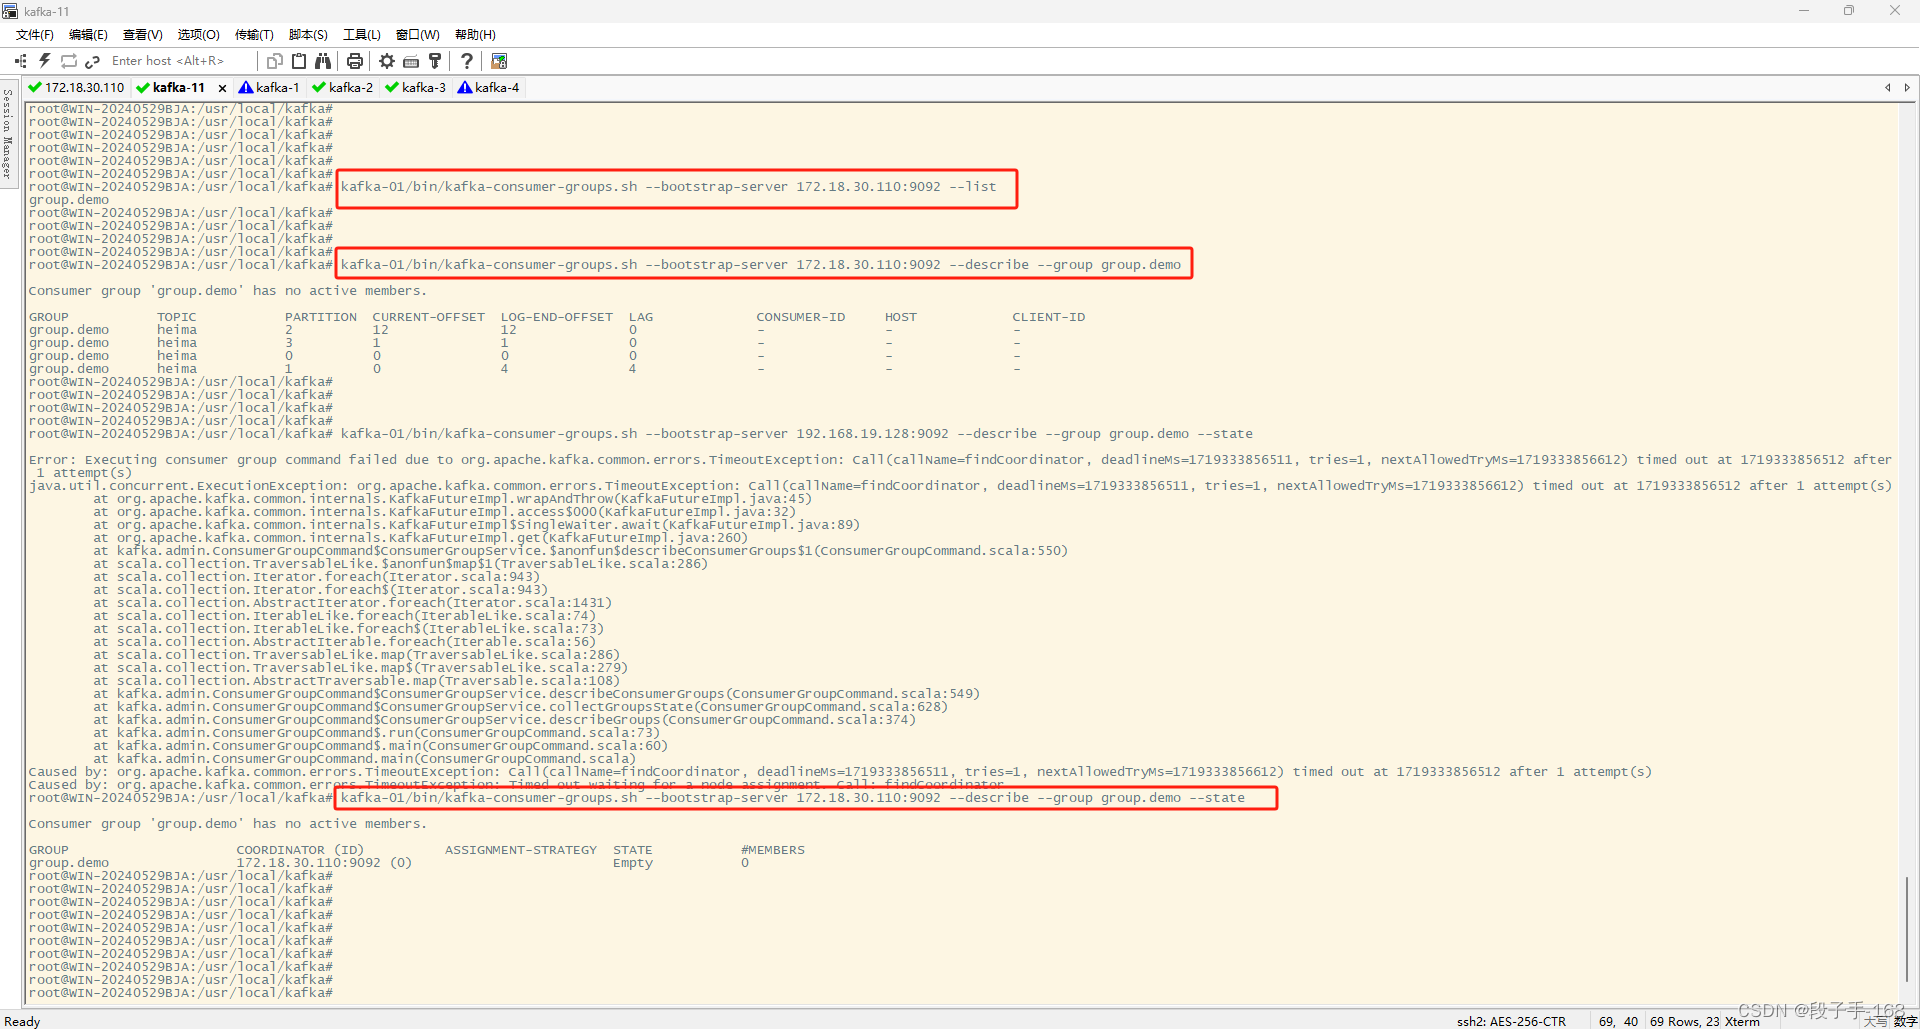
Task: Open the Session Manager toolbar icon
Action: [21, 61]
